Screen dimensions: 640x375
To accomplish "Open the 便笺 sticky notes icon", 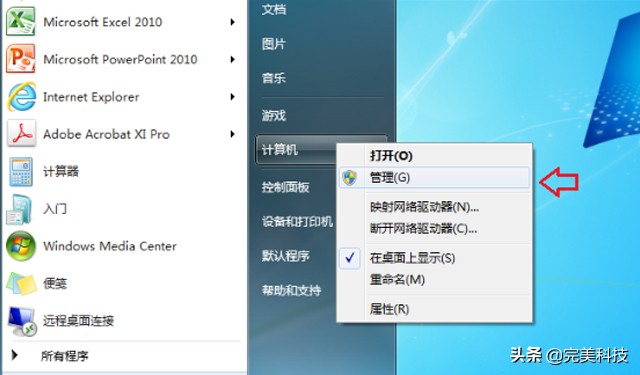I will 21,283.
